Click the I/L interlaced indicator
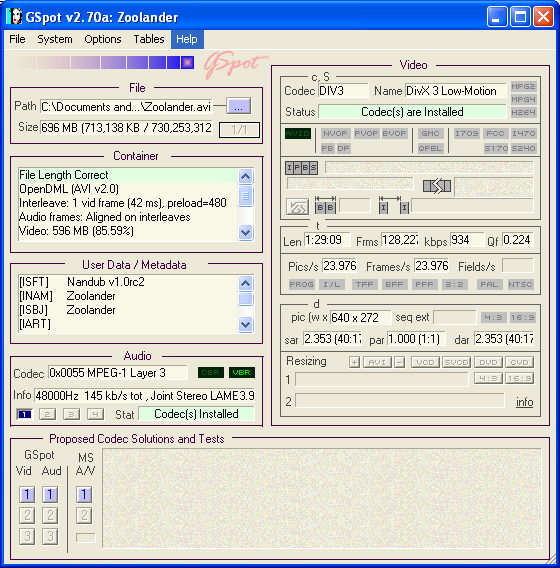Image resolution: width=560 pixels, height=568 pixels. coord(332,284)
